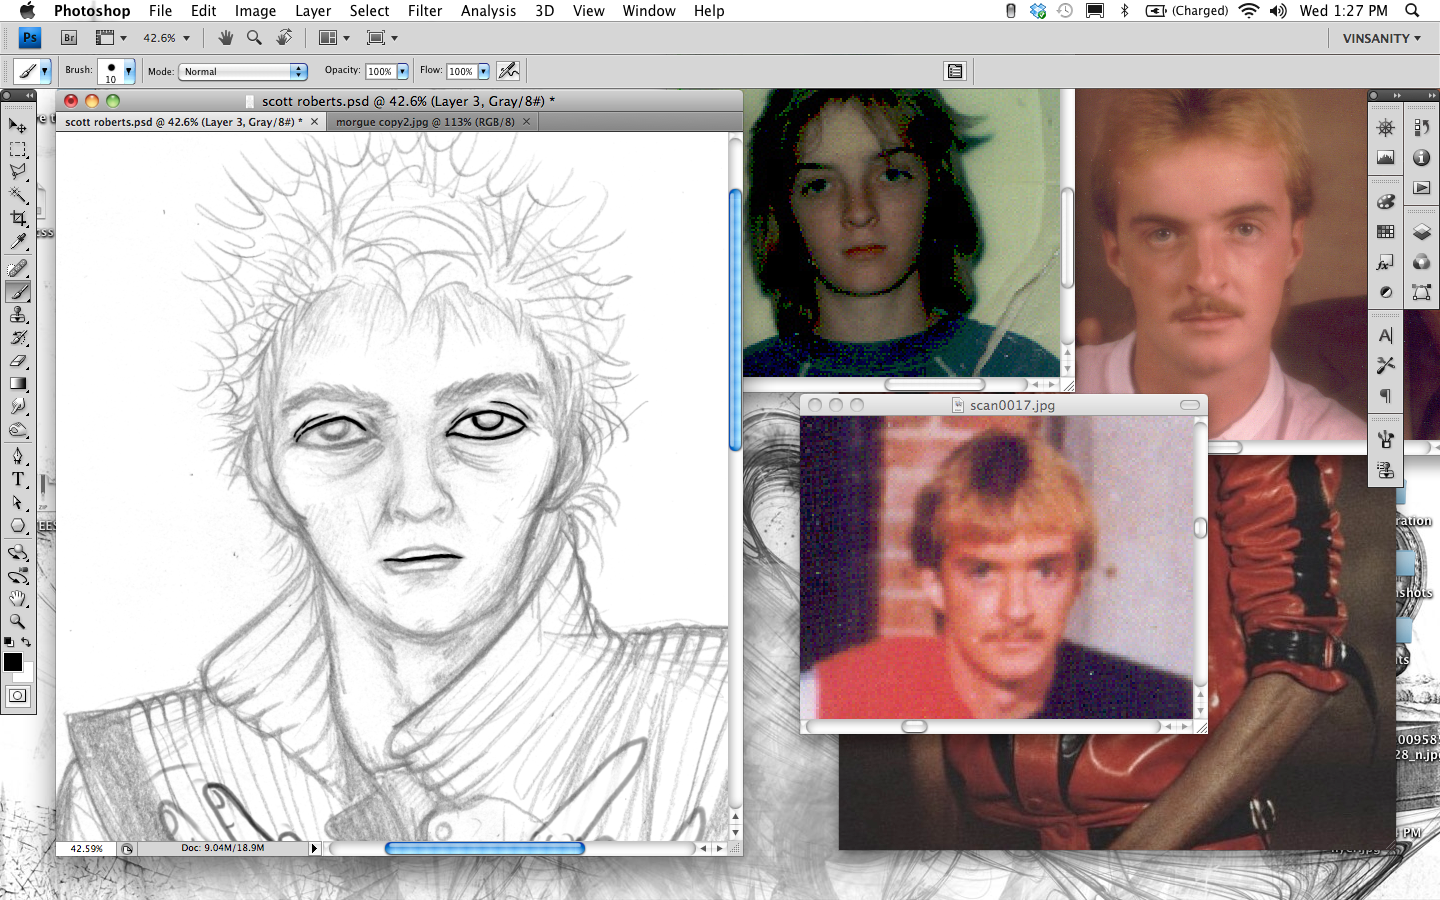Click the foreground color swatch
The height and width of the screenshot is (900, 1440).
tap(13, 662)
